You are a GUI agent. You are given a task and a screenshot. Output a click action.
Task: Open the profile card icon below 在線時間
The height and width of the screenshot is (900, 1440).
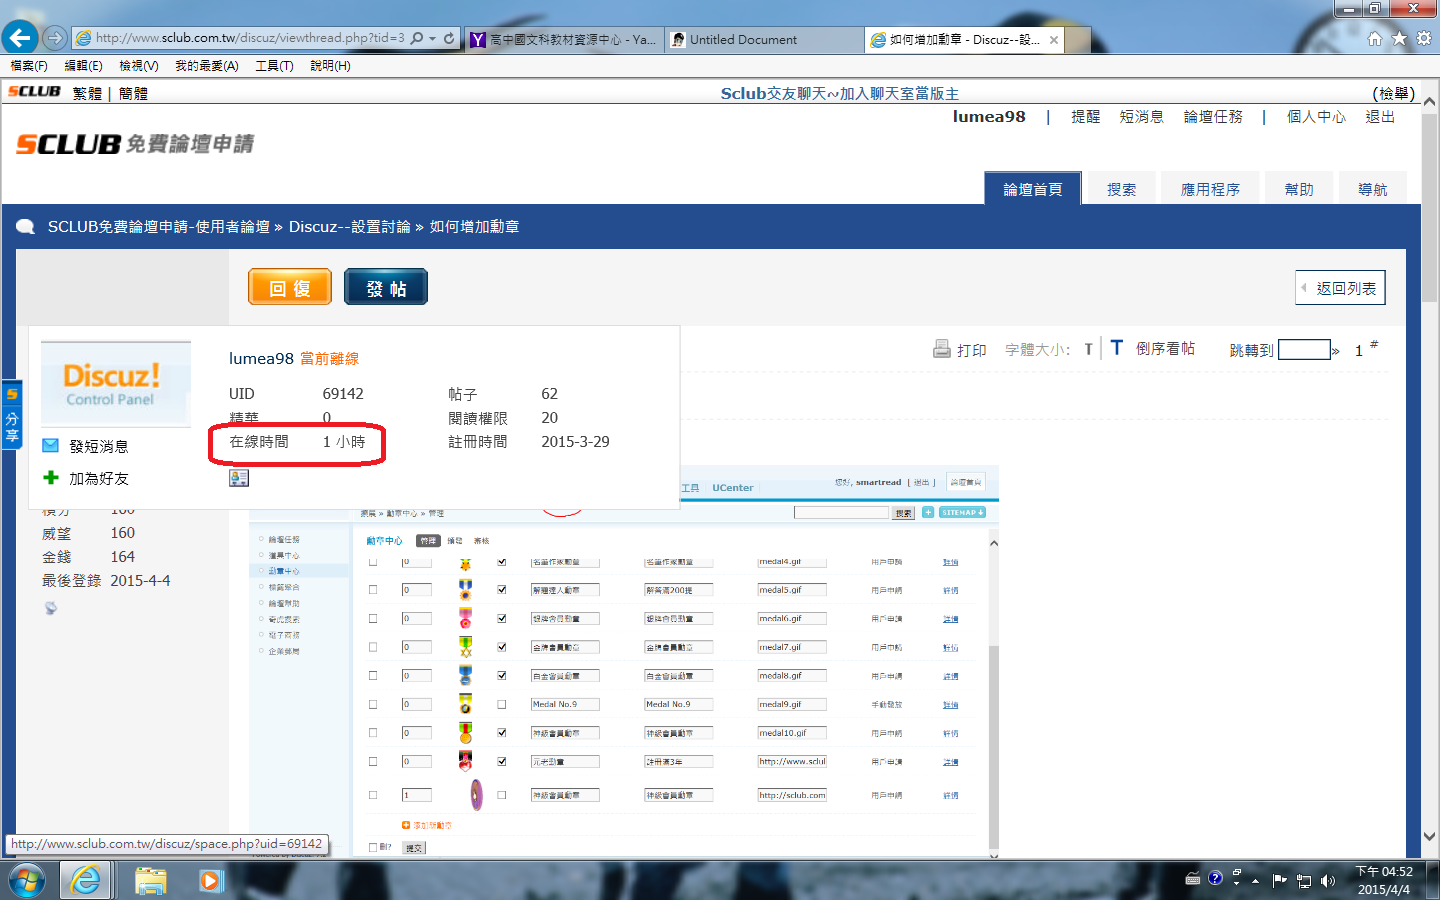pyautogui.click(x=239, y=478)
